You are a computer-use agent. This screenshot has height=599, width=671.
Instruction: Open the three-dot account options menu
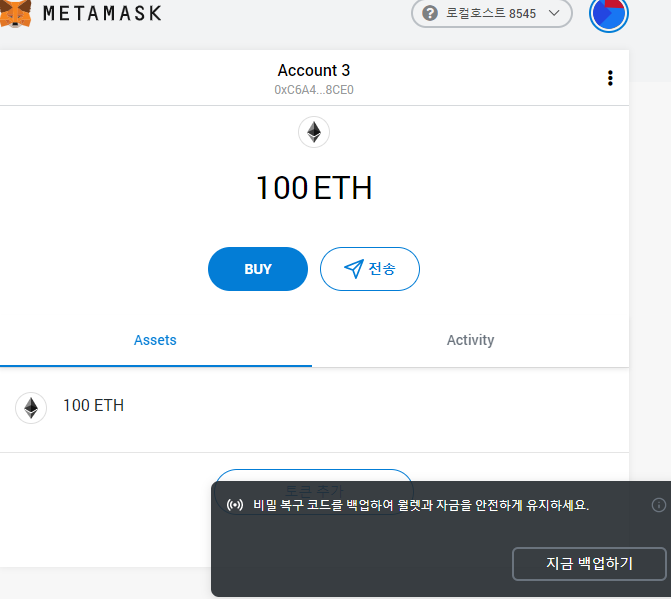tap(610, 78)
